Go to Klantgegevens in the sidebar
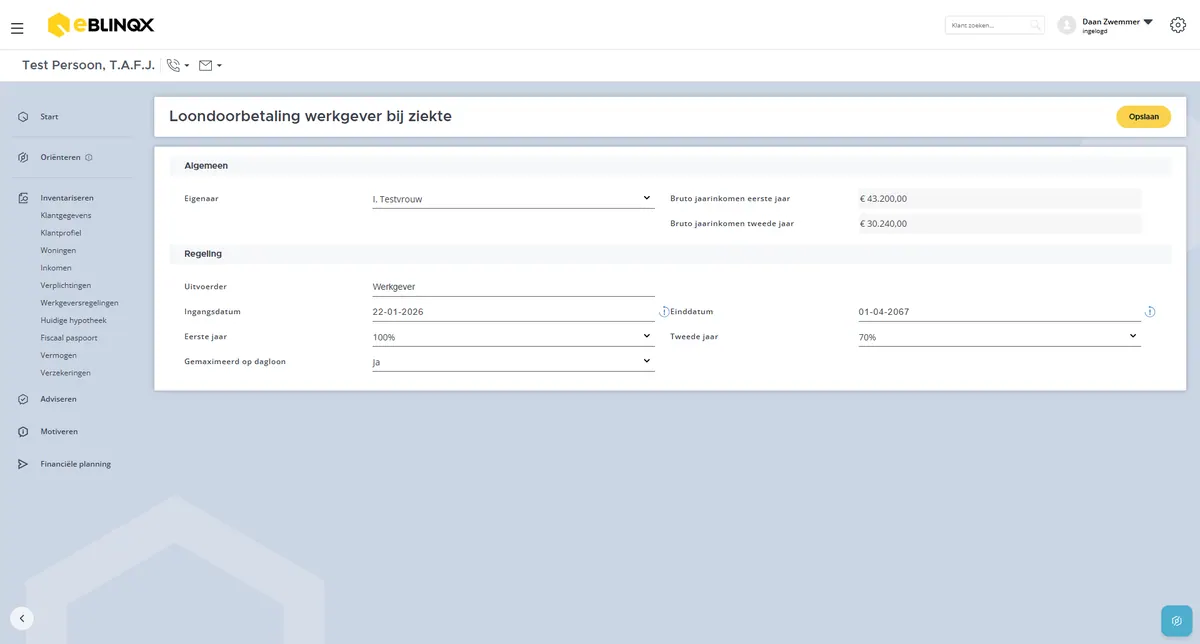 (66, 215)
